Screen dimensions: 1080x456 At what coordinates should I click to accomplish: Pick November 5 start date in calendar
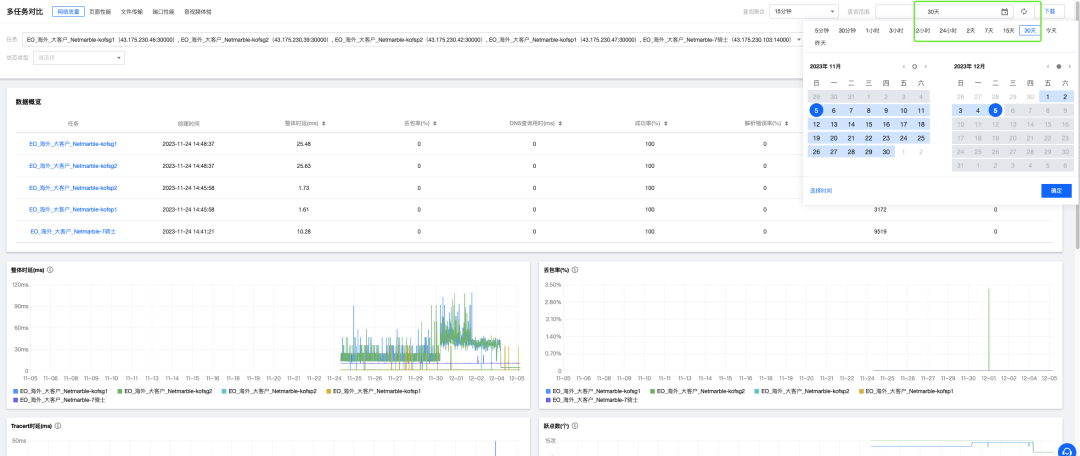pyautogui.click(x=816, y=110)
